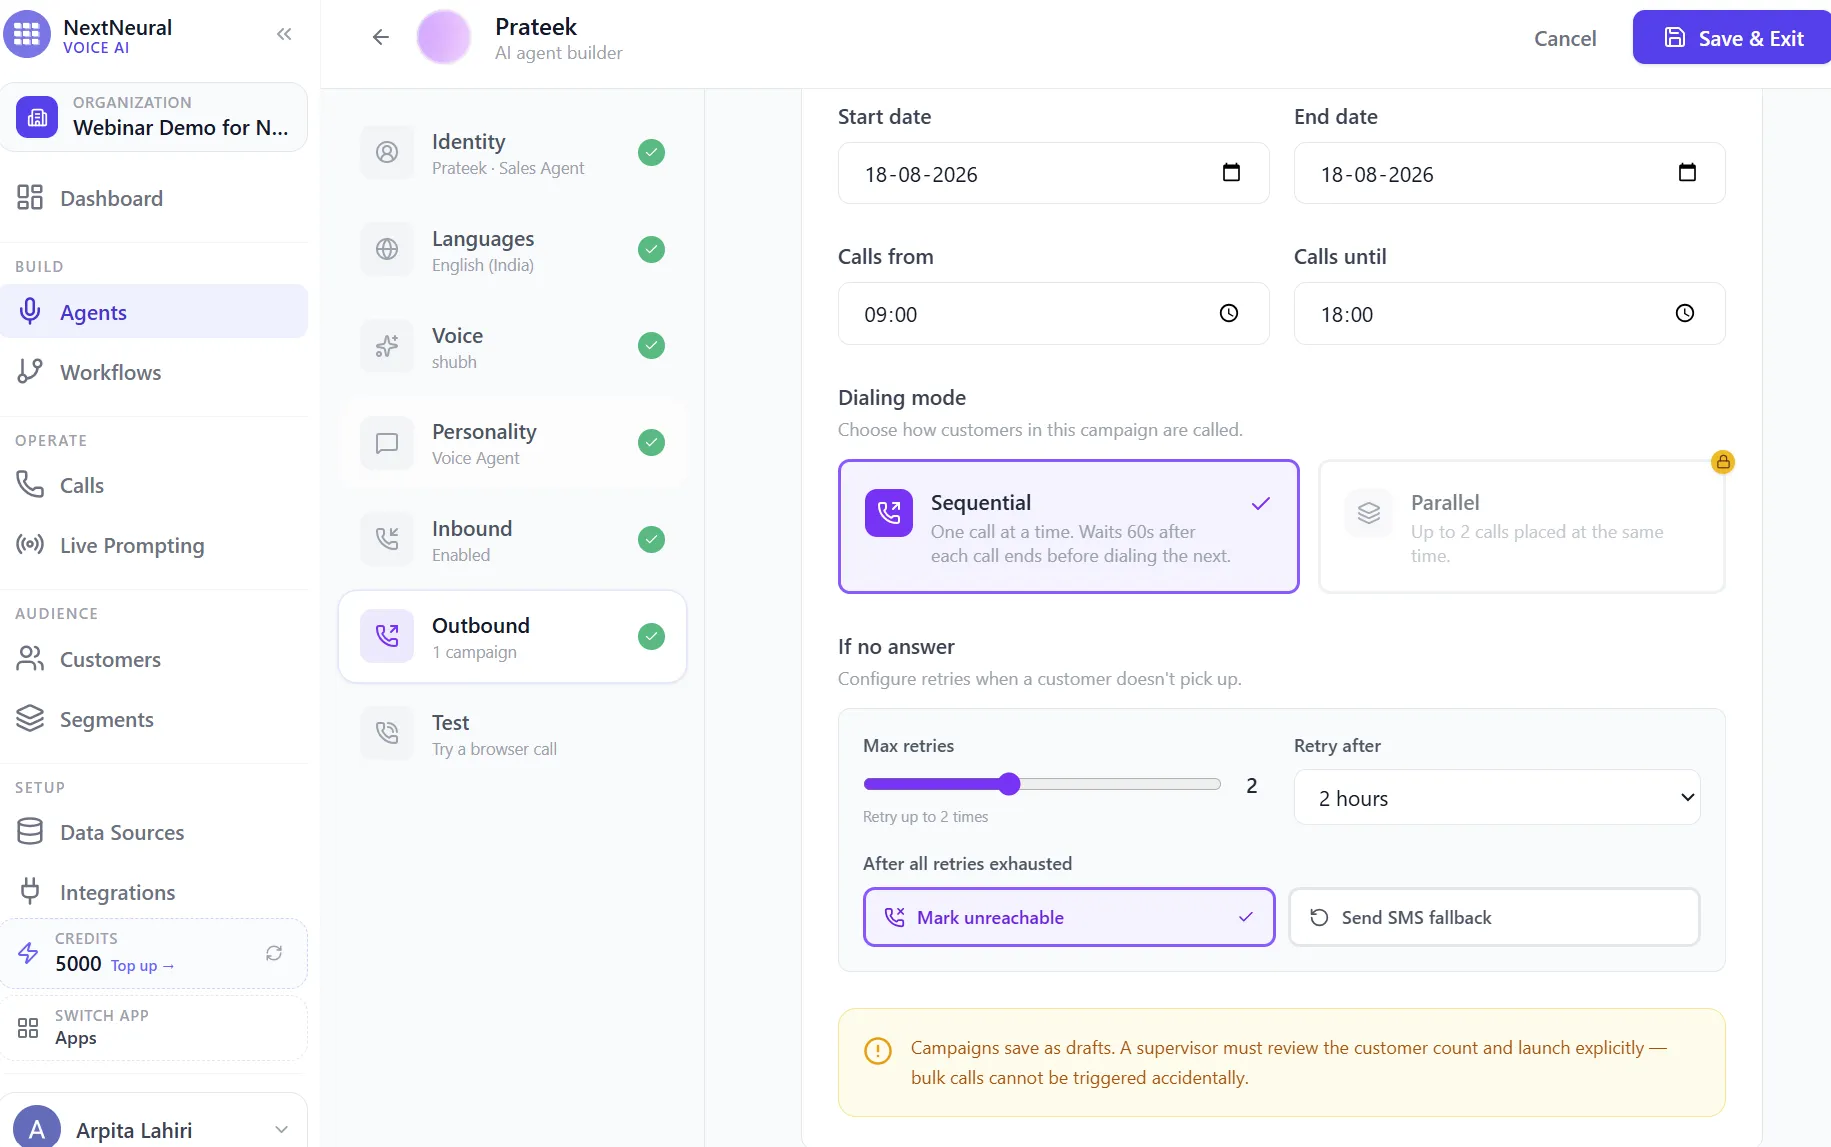
Task: Click the Outbound step phone icon
Action: [x=387, y=636]
